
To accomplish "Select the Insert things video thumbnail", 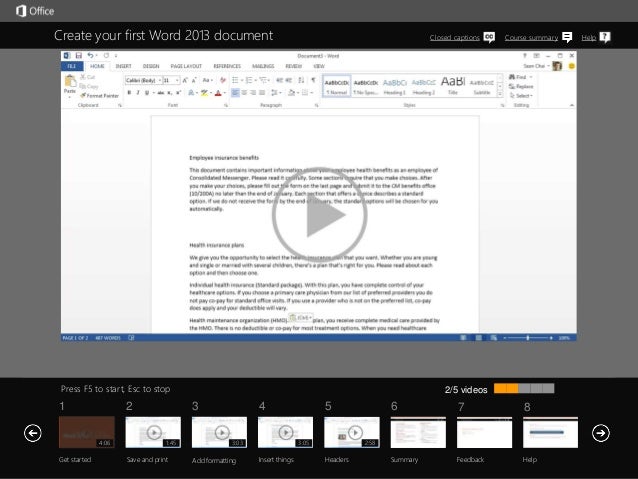I will point(285,432).
